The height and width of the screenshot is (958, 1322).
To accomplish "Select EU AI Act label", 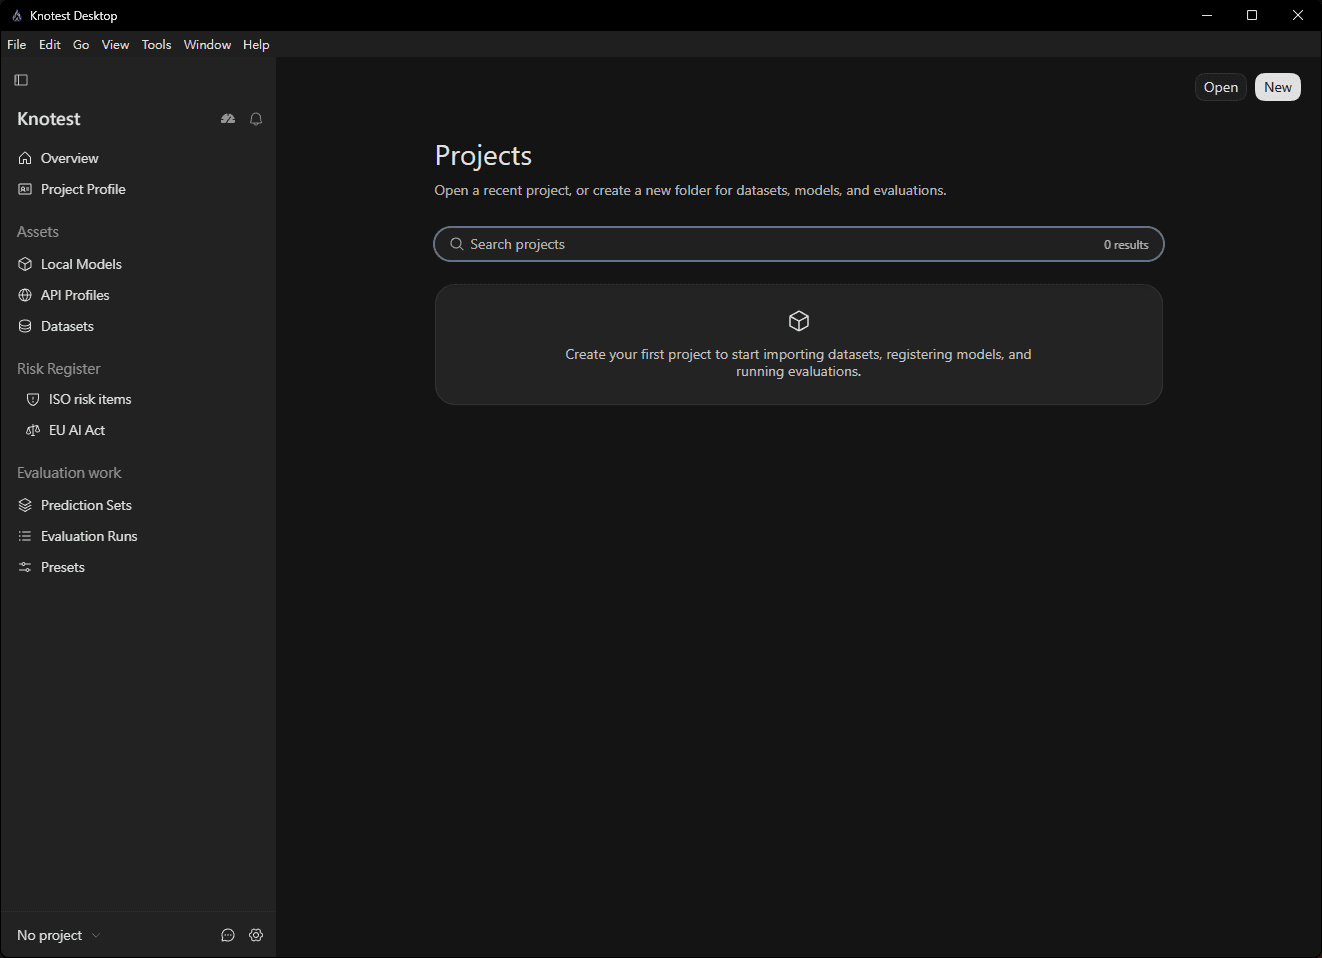I will point(77,430).
